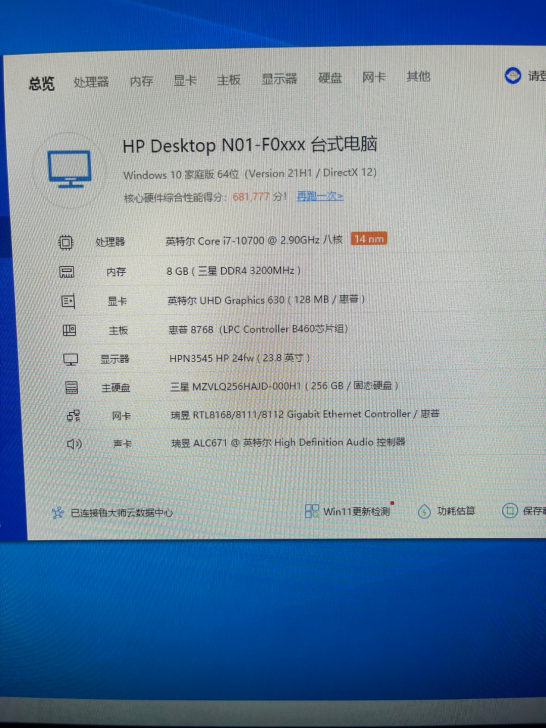Click 瑞昱 RTL8168/8111/8112 network text
The image size is (546, 728).
(305, 414)
